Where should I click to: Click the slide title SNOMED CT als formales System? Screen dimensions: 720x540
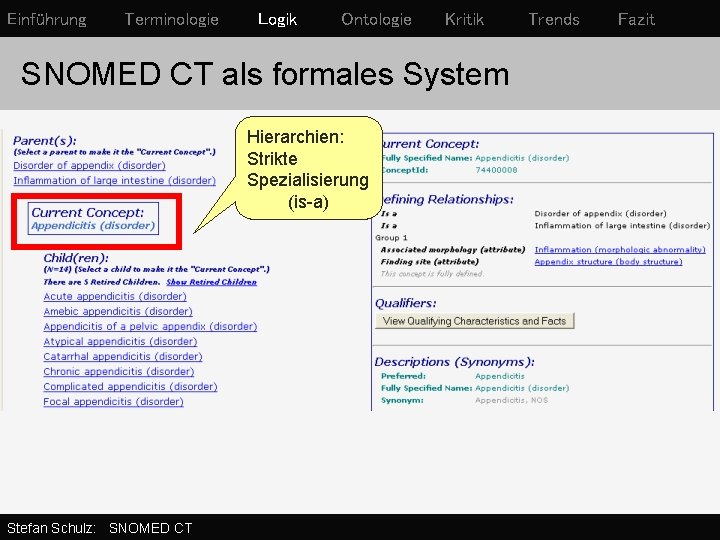click(x=265, y=74)
